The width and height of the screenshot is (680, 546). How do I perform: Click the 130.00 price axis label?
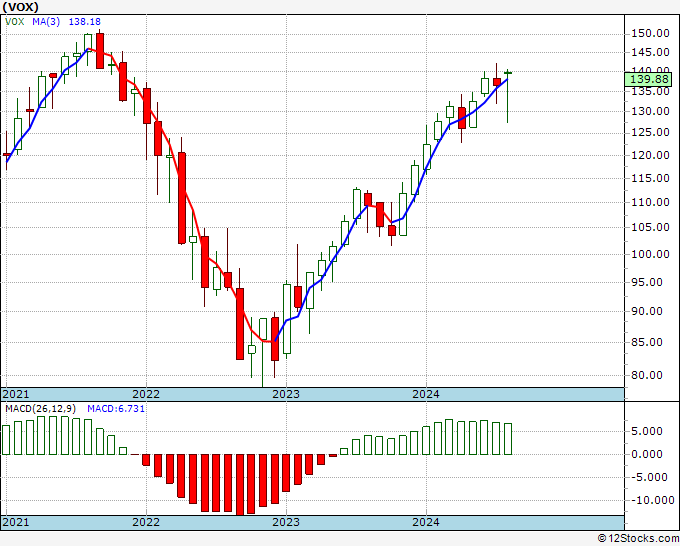650,111
